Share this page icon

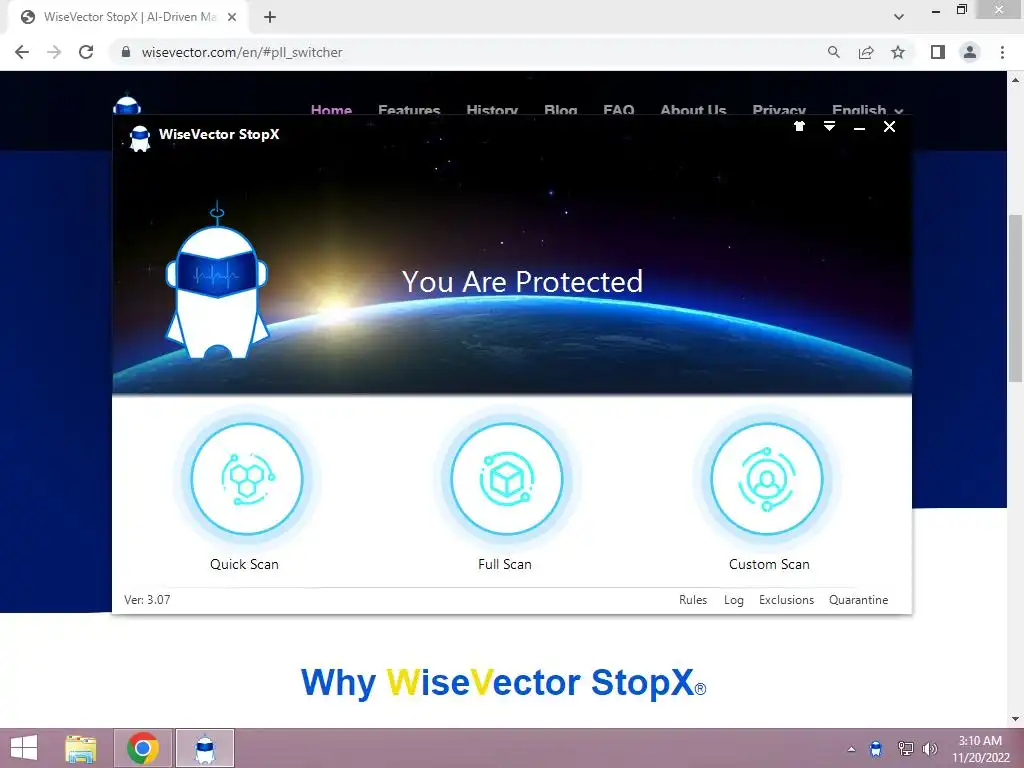coord(866,52)
